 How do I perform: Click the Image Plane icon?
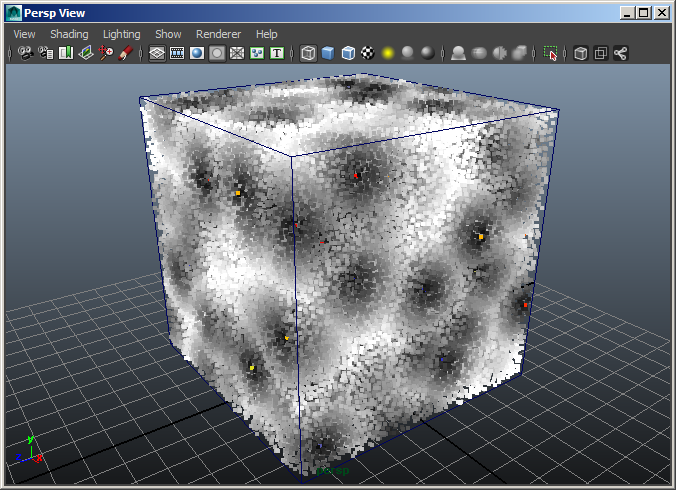(x=86, y=53)
